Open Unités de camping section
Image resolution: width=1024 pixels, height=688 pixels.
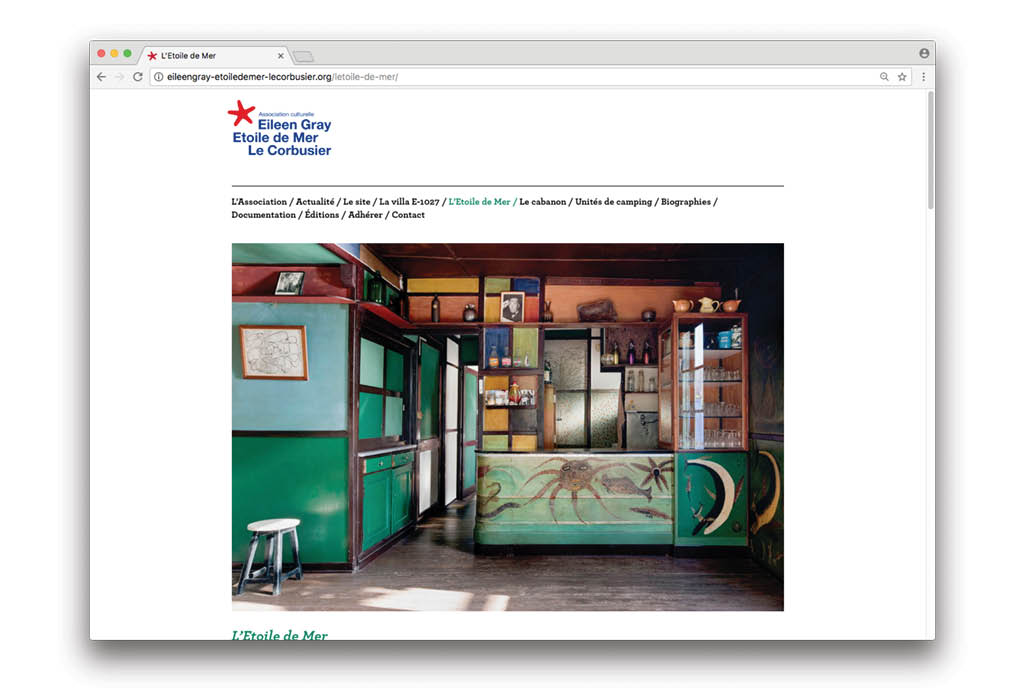[x=613, y=202]
